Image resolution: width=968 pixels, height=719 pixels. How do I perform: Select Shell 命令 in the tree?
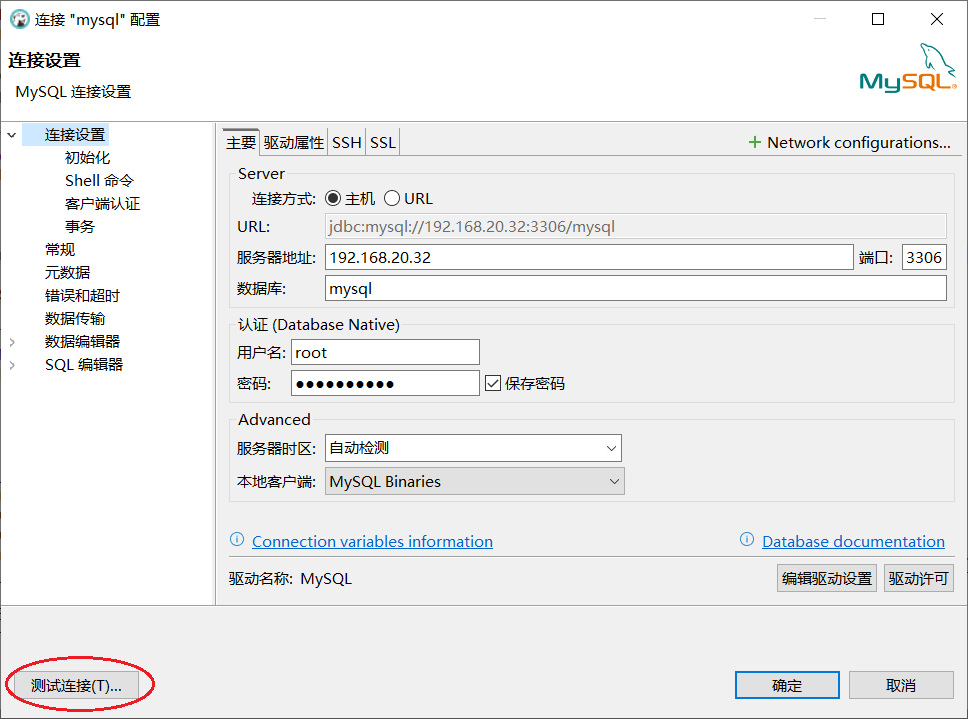pos(99,180)
